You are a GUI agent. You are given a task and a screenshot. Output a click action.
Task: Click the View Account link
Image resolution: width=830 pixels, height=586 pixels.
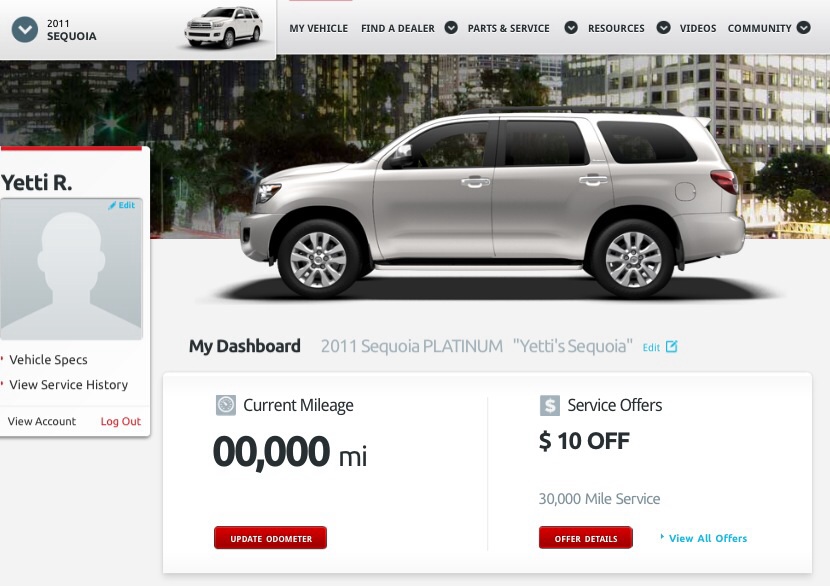pos(41,421)
